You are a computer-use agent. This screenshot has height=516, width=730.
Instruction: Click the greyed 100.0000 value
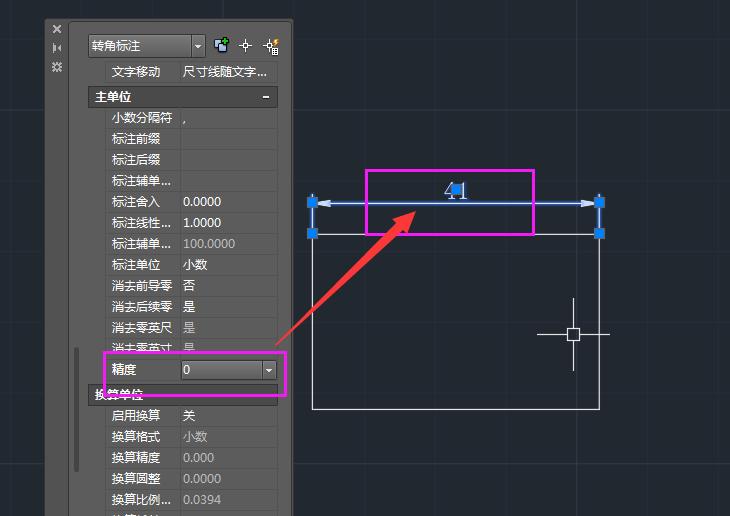coord(209,244)
